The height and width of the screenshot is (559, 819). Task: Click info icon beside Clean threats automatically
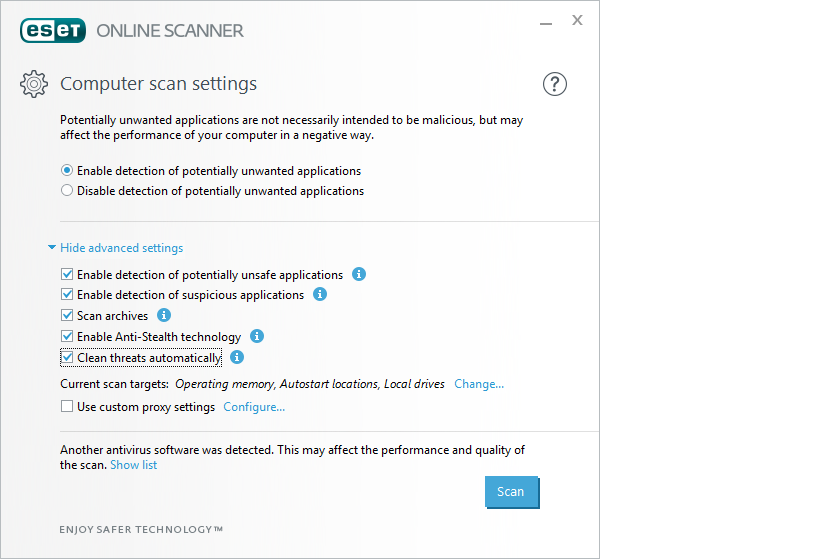(237, 357)
